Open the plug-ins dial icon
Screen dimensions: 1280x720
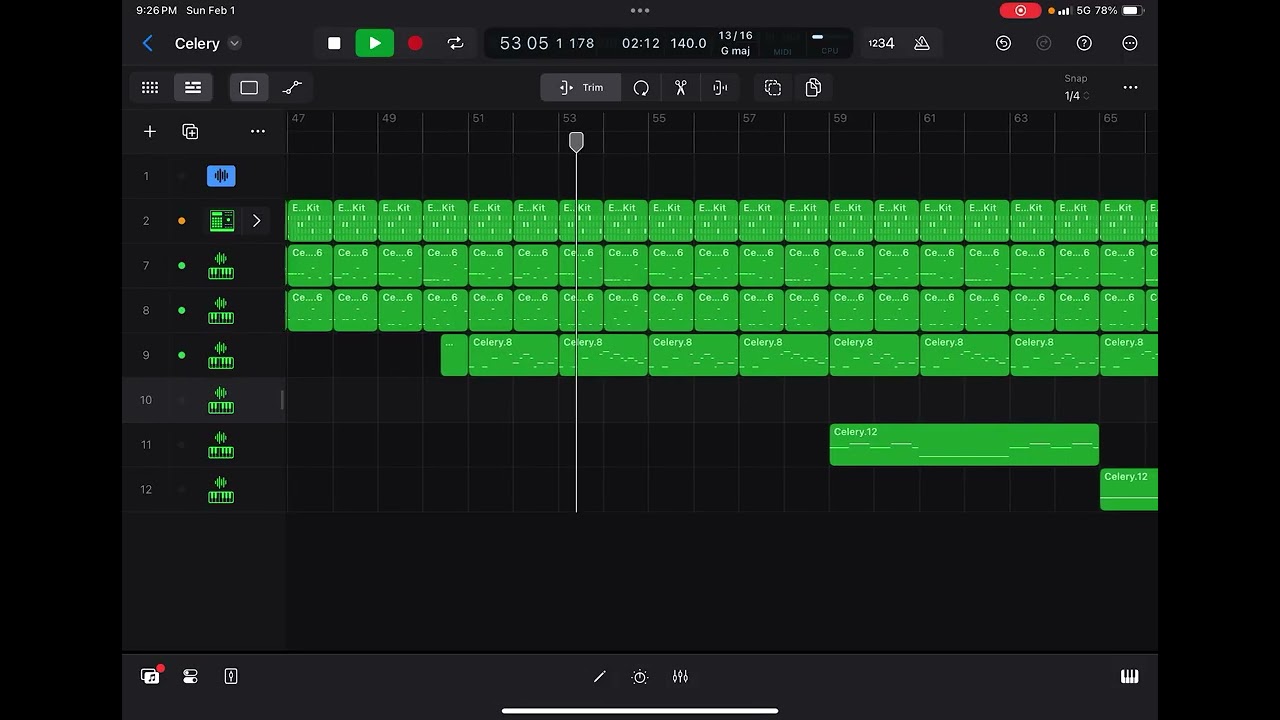click(x=640, y=677)
